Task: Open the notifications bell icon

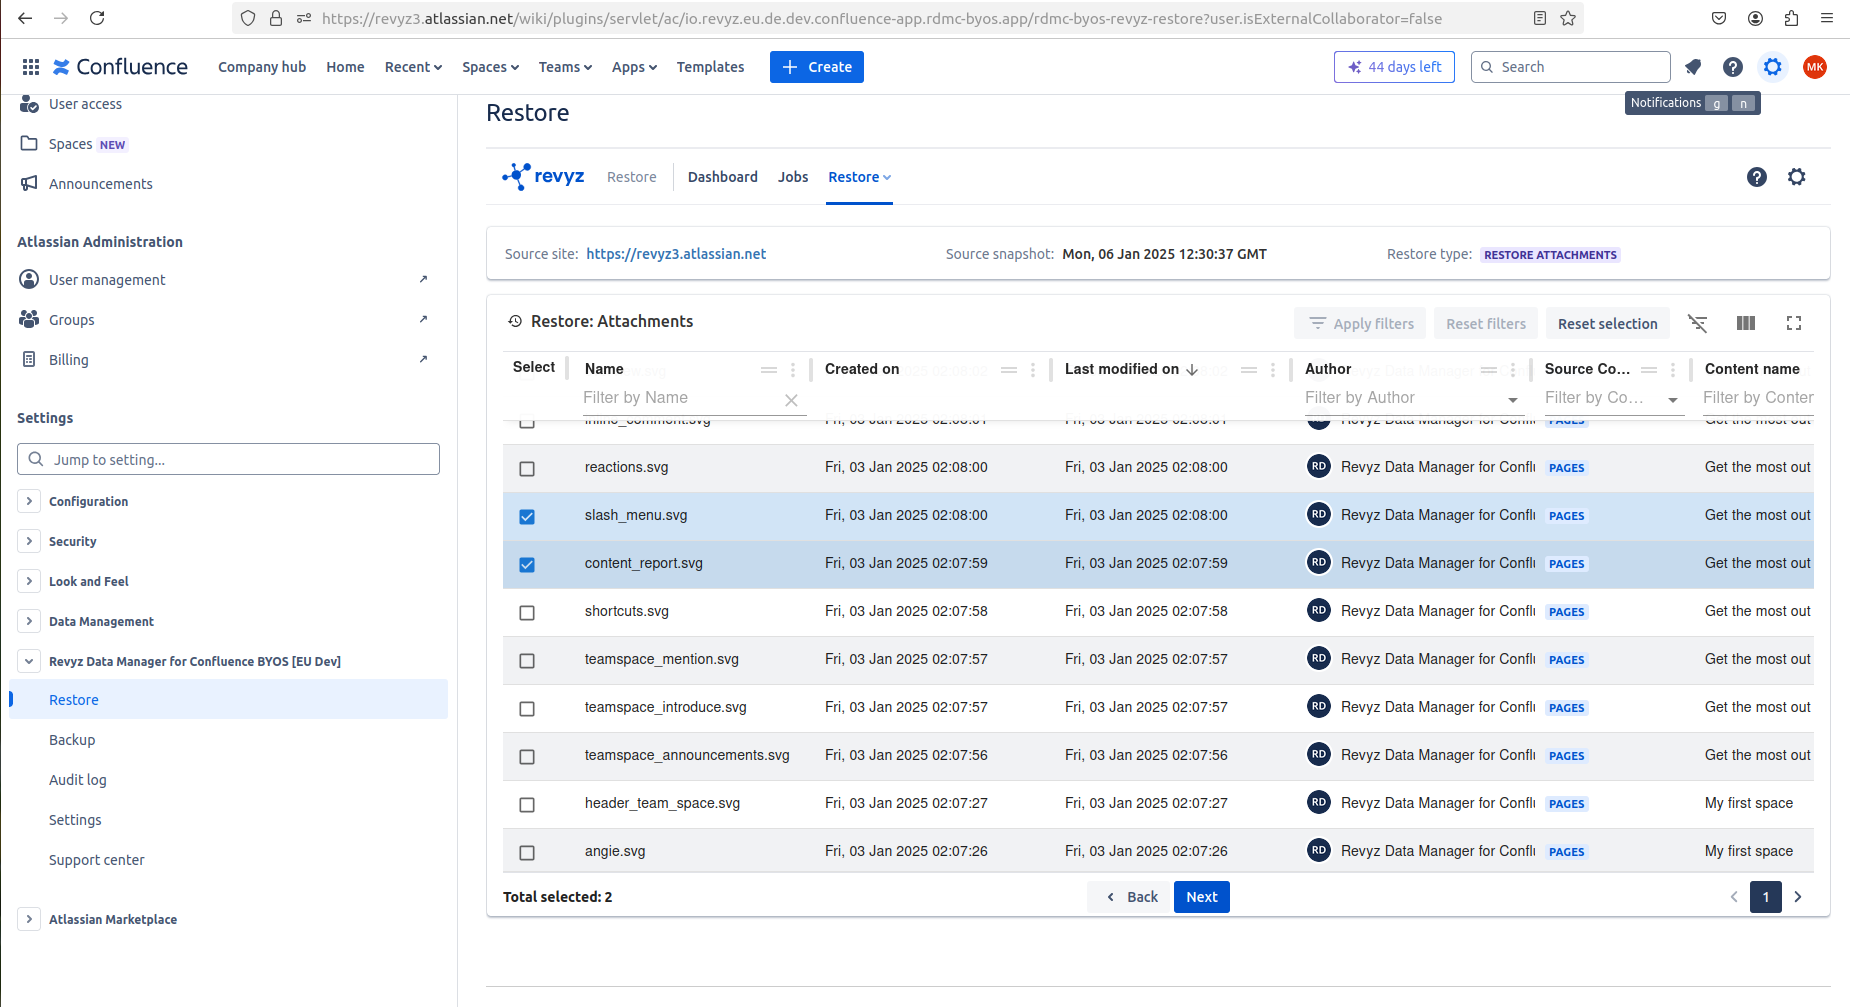Action: point(1693,67)
